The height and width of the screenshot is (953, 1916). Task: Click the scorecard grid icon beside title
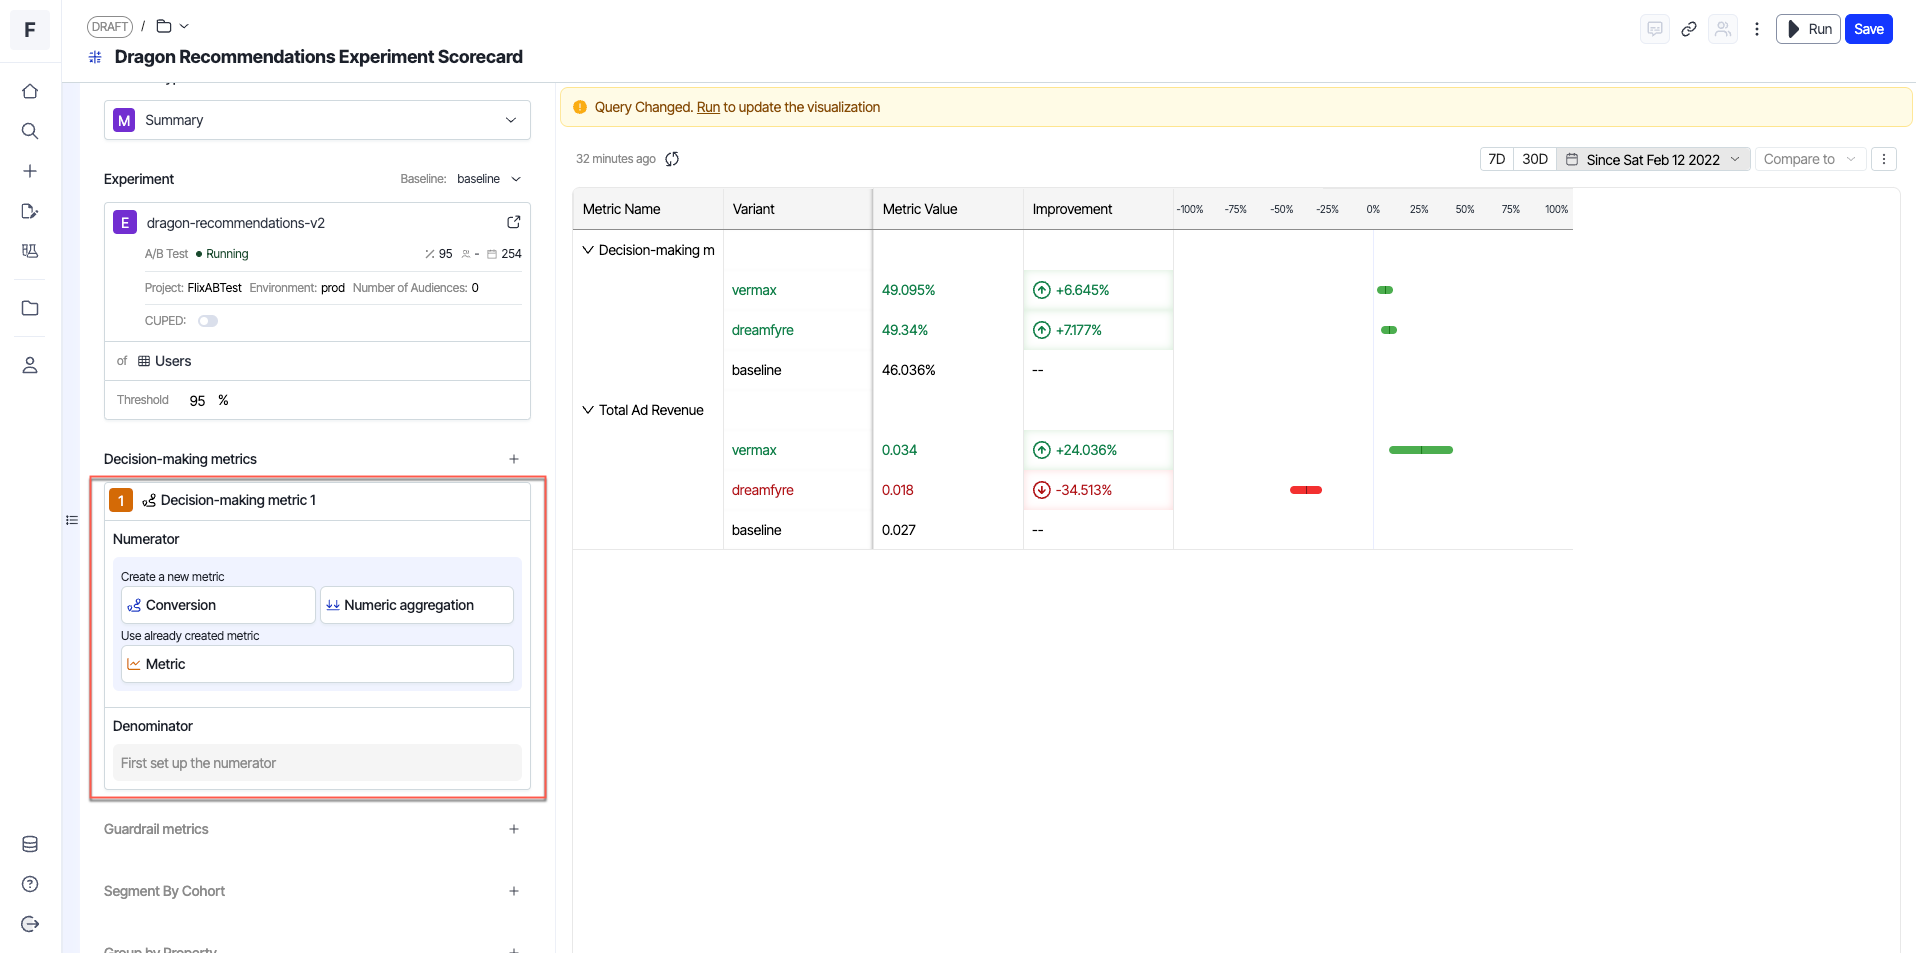pos(95,57)
